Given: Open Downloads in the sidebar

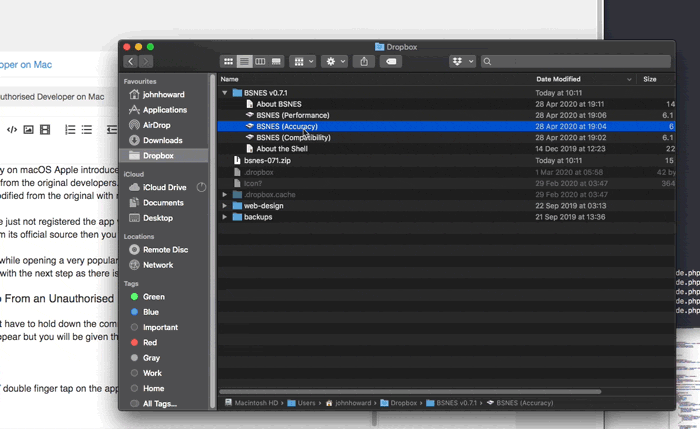Looking at the screenshot, I should [163, 140].
